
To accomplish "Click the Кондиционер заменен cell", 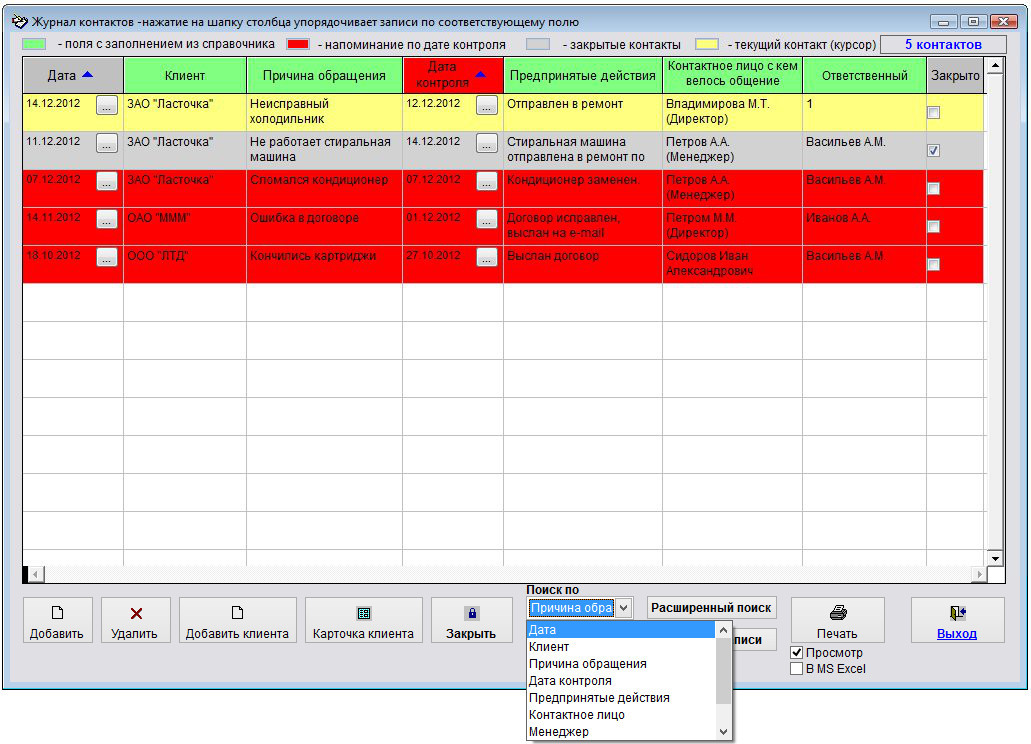I will click(583, 189).
